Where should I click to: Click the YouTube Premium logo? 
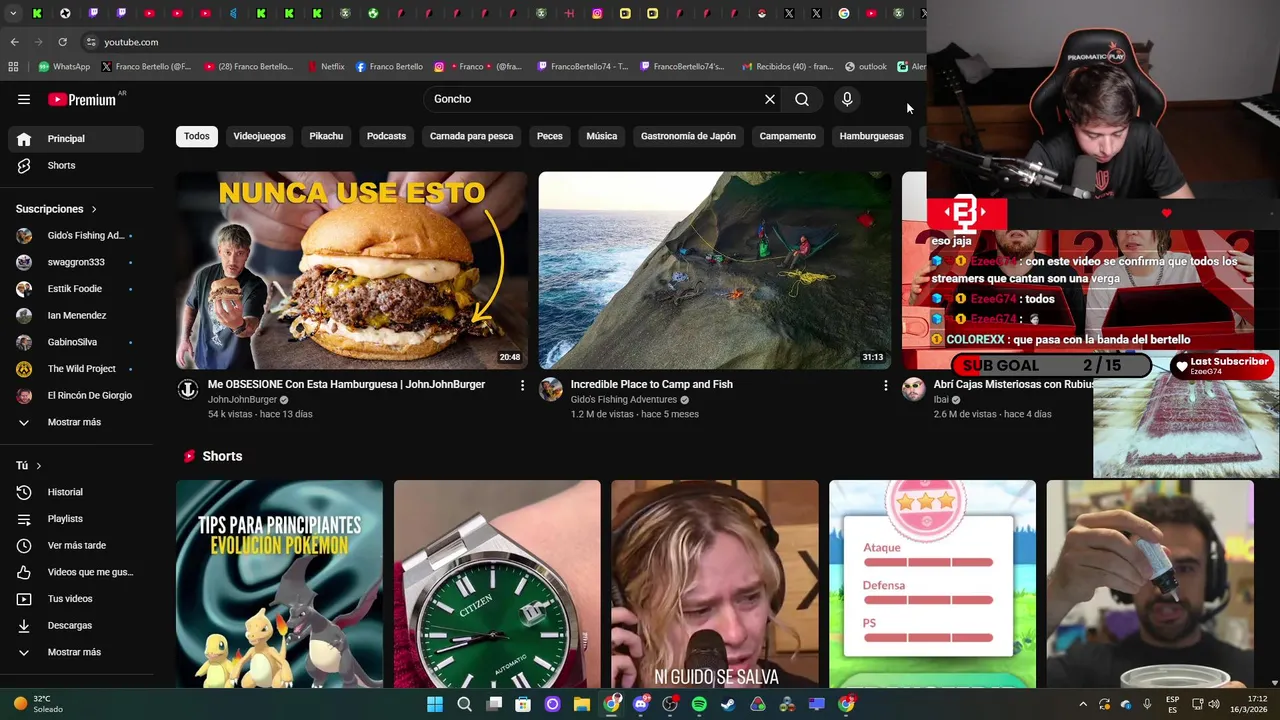tap(83, 99)
